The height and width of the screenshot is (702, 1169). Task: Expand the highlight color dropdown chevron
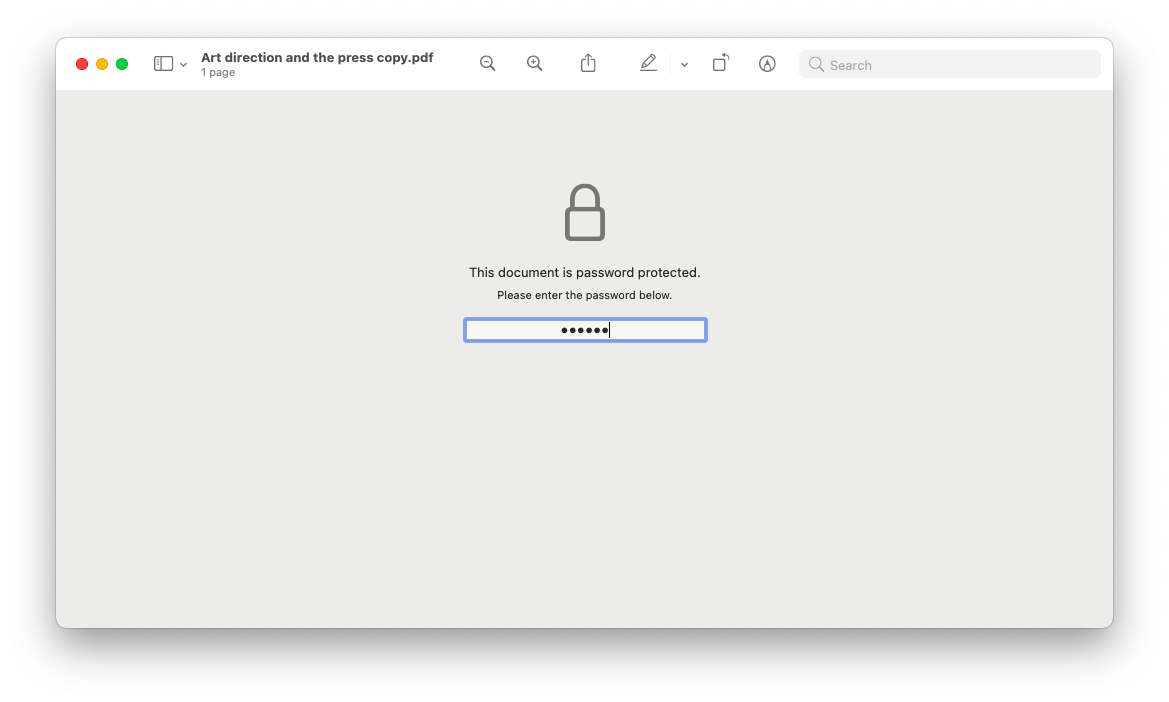pyautogui.click(x=684, y=65)
